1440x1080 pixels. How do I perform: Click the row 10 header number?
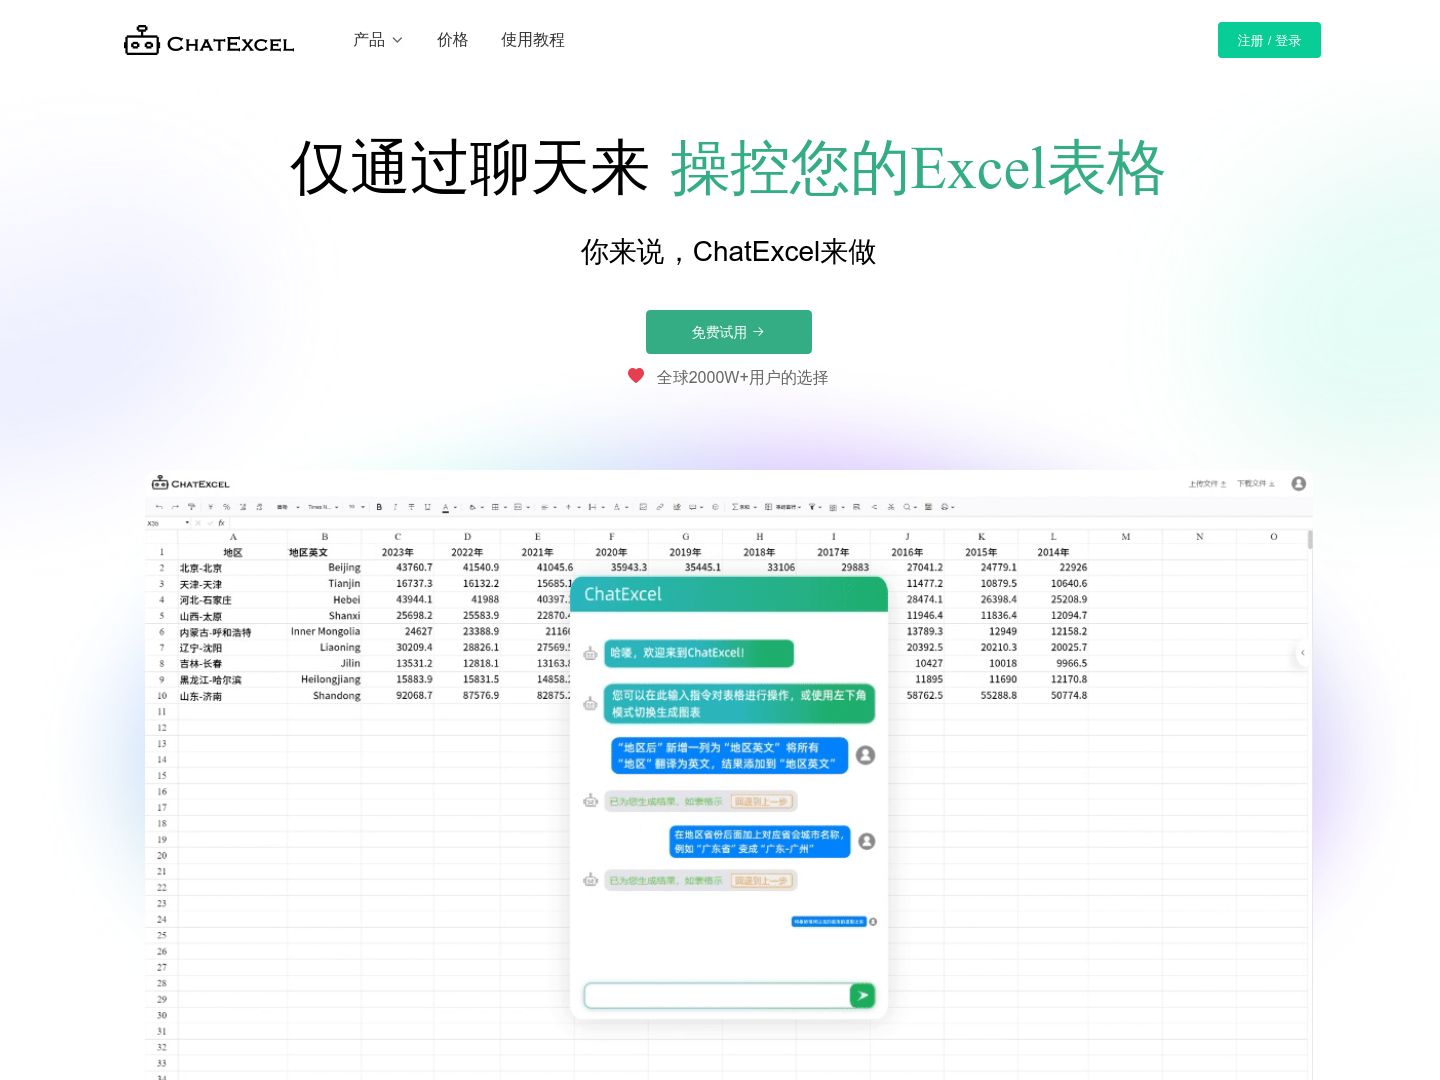click(162, 695)
